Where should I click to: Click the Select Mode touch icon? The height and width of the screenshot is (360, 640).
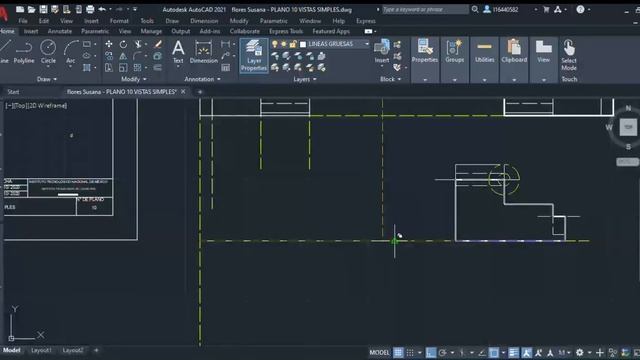[569, 56]
